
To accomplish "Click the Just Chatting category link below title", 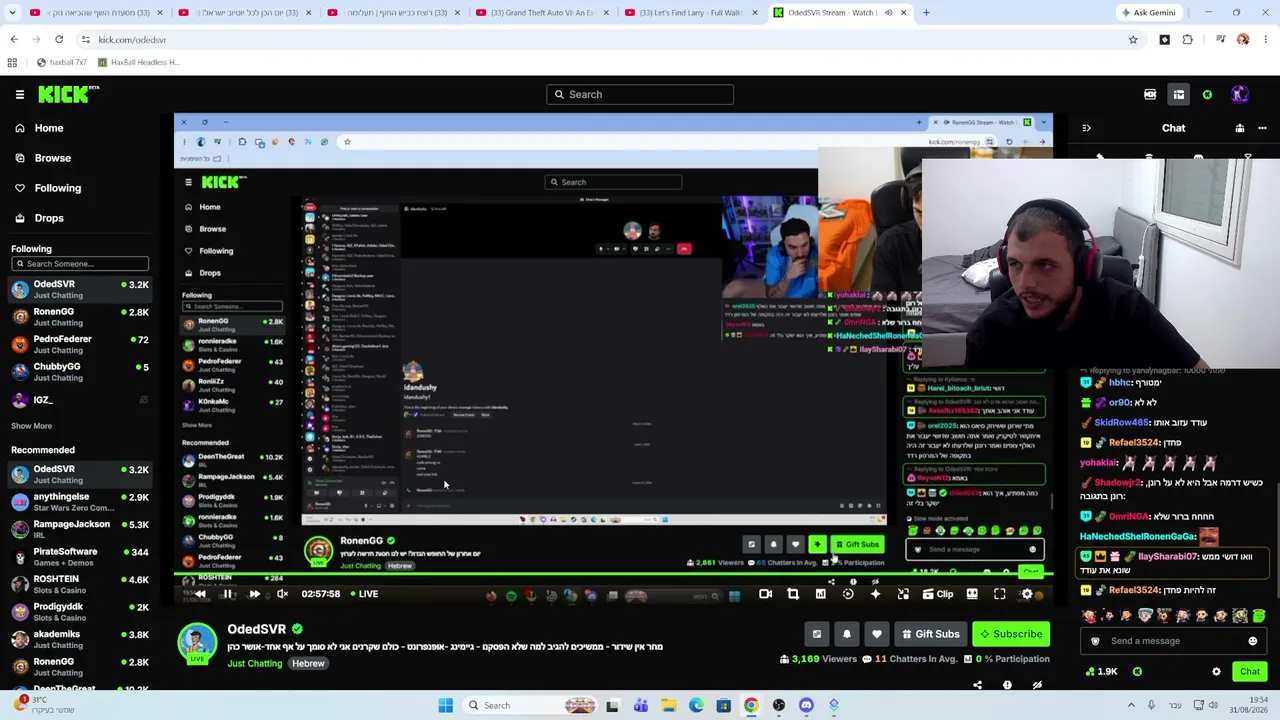I will (254, 664).
